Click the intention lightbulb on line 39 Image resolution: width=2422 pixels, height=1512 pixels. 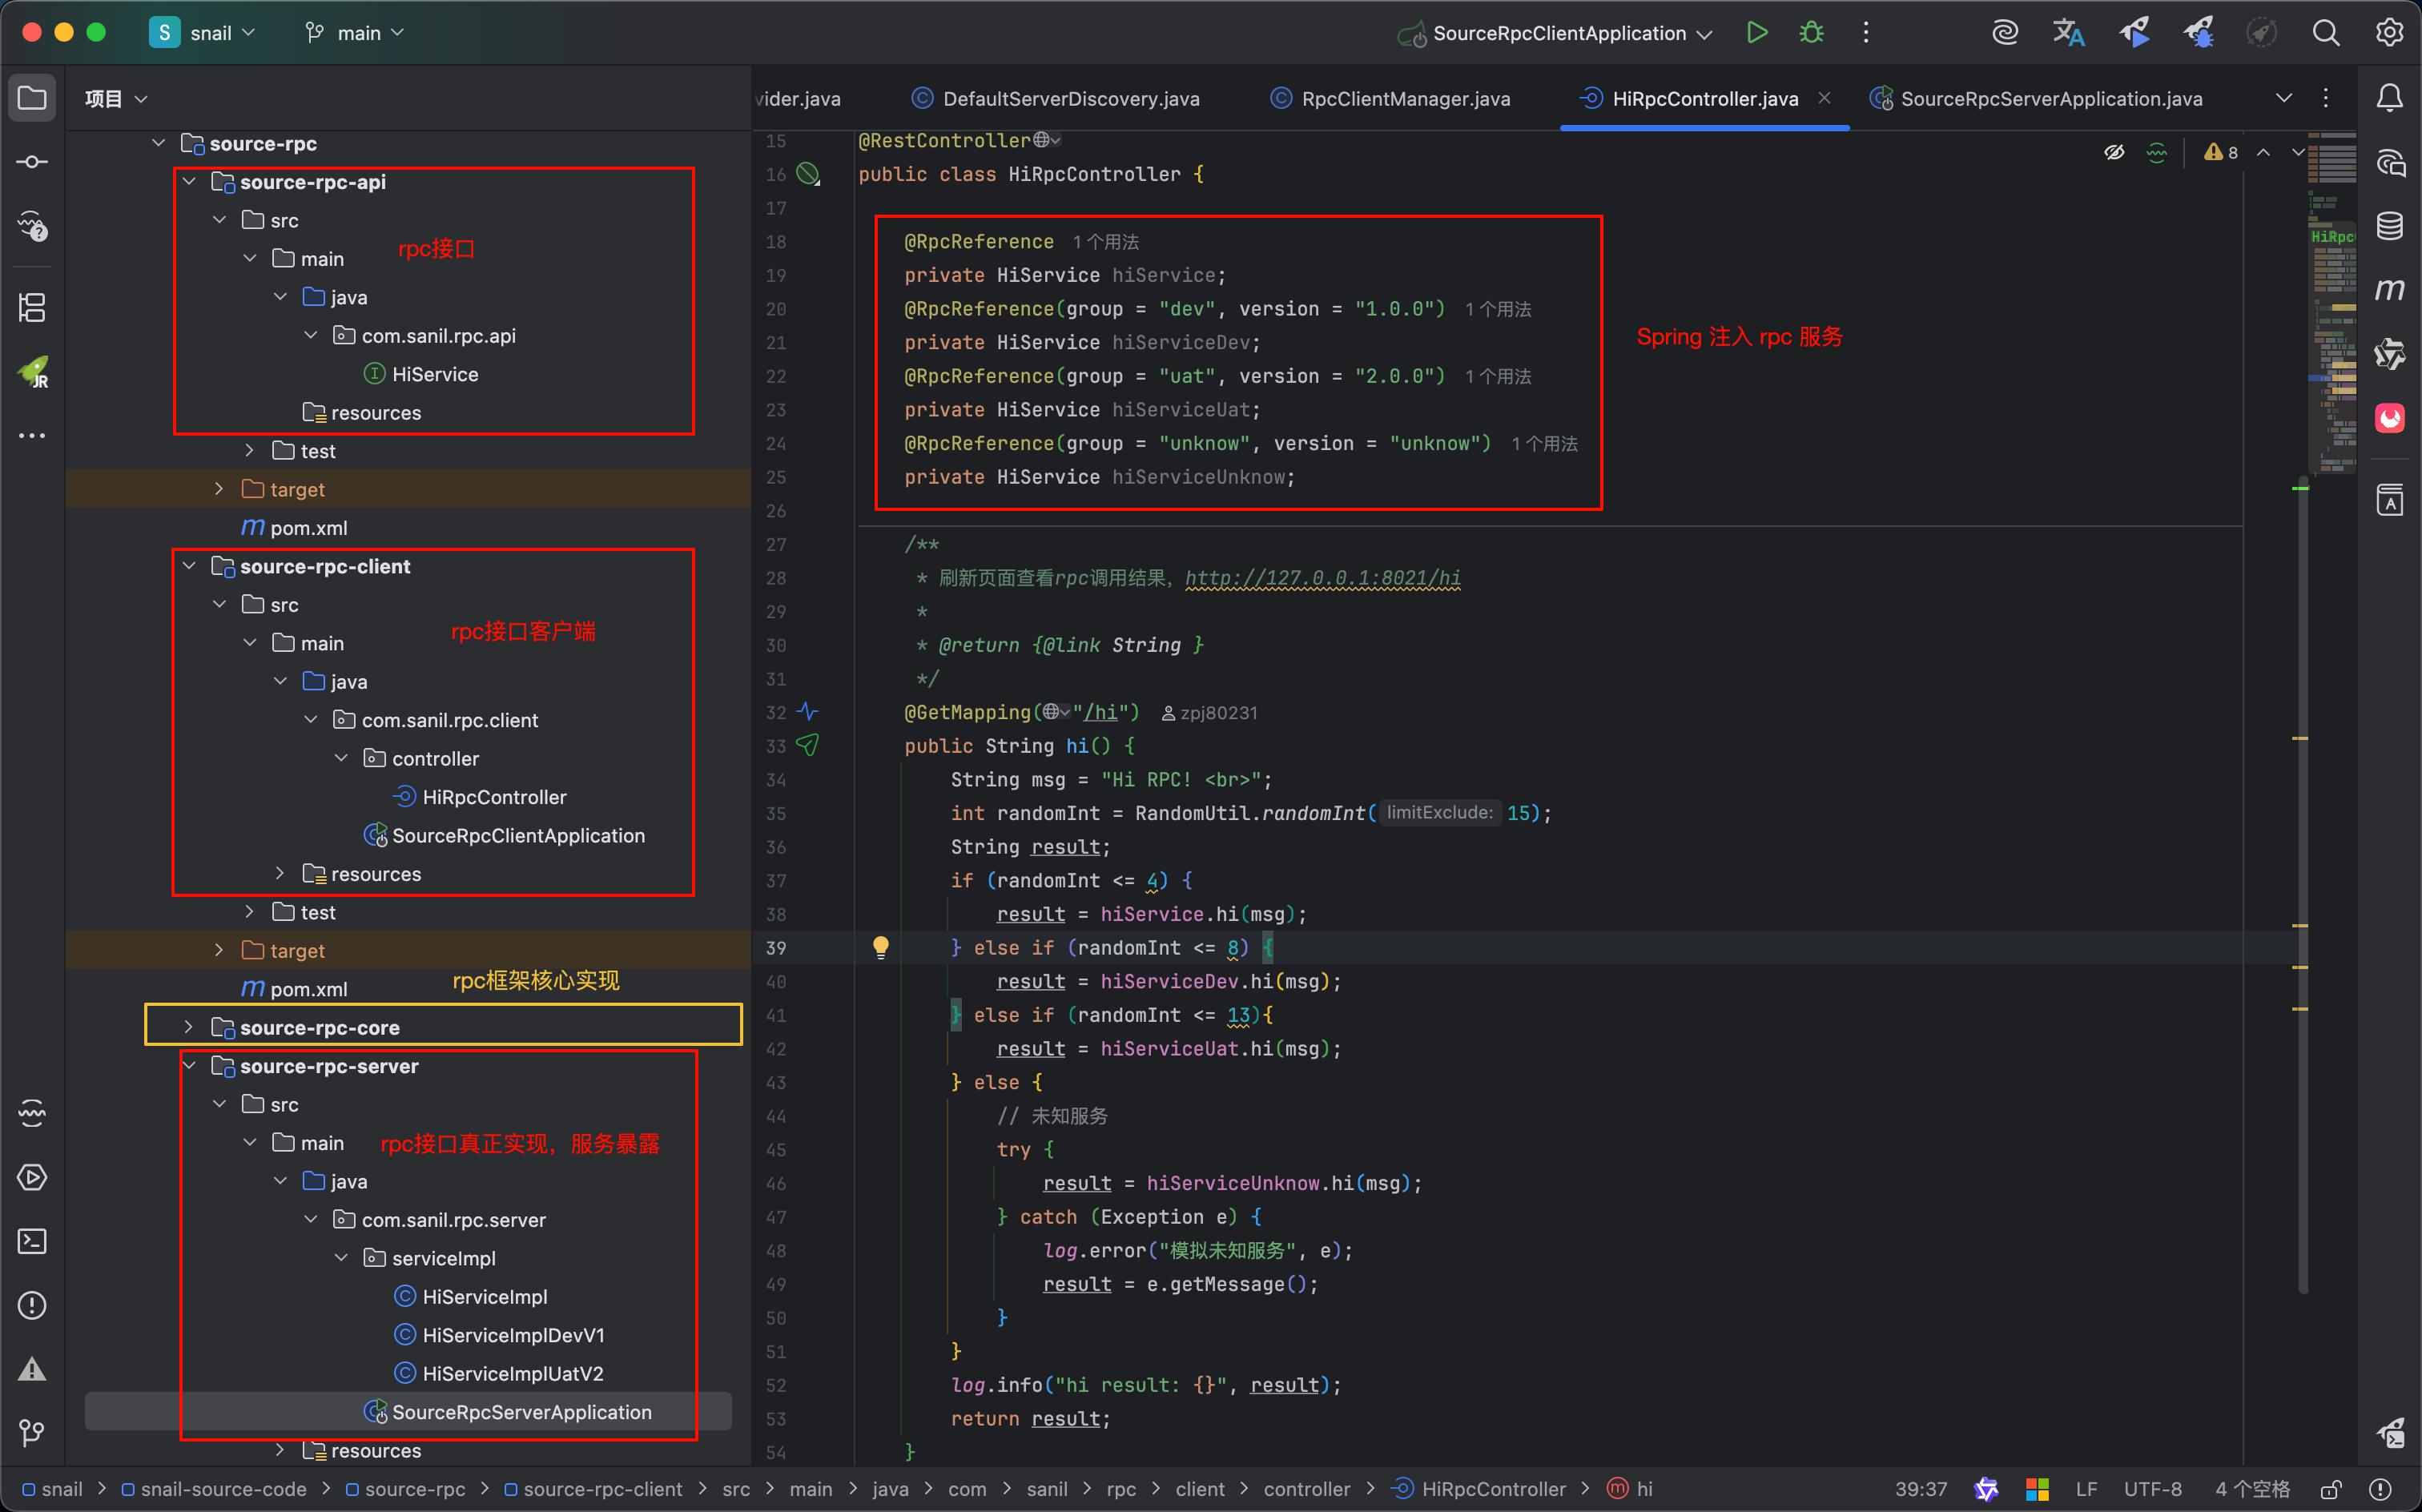click(880, 946)
